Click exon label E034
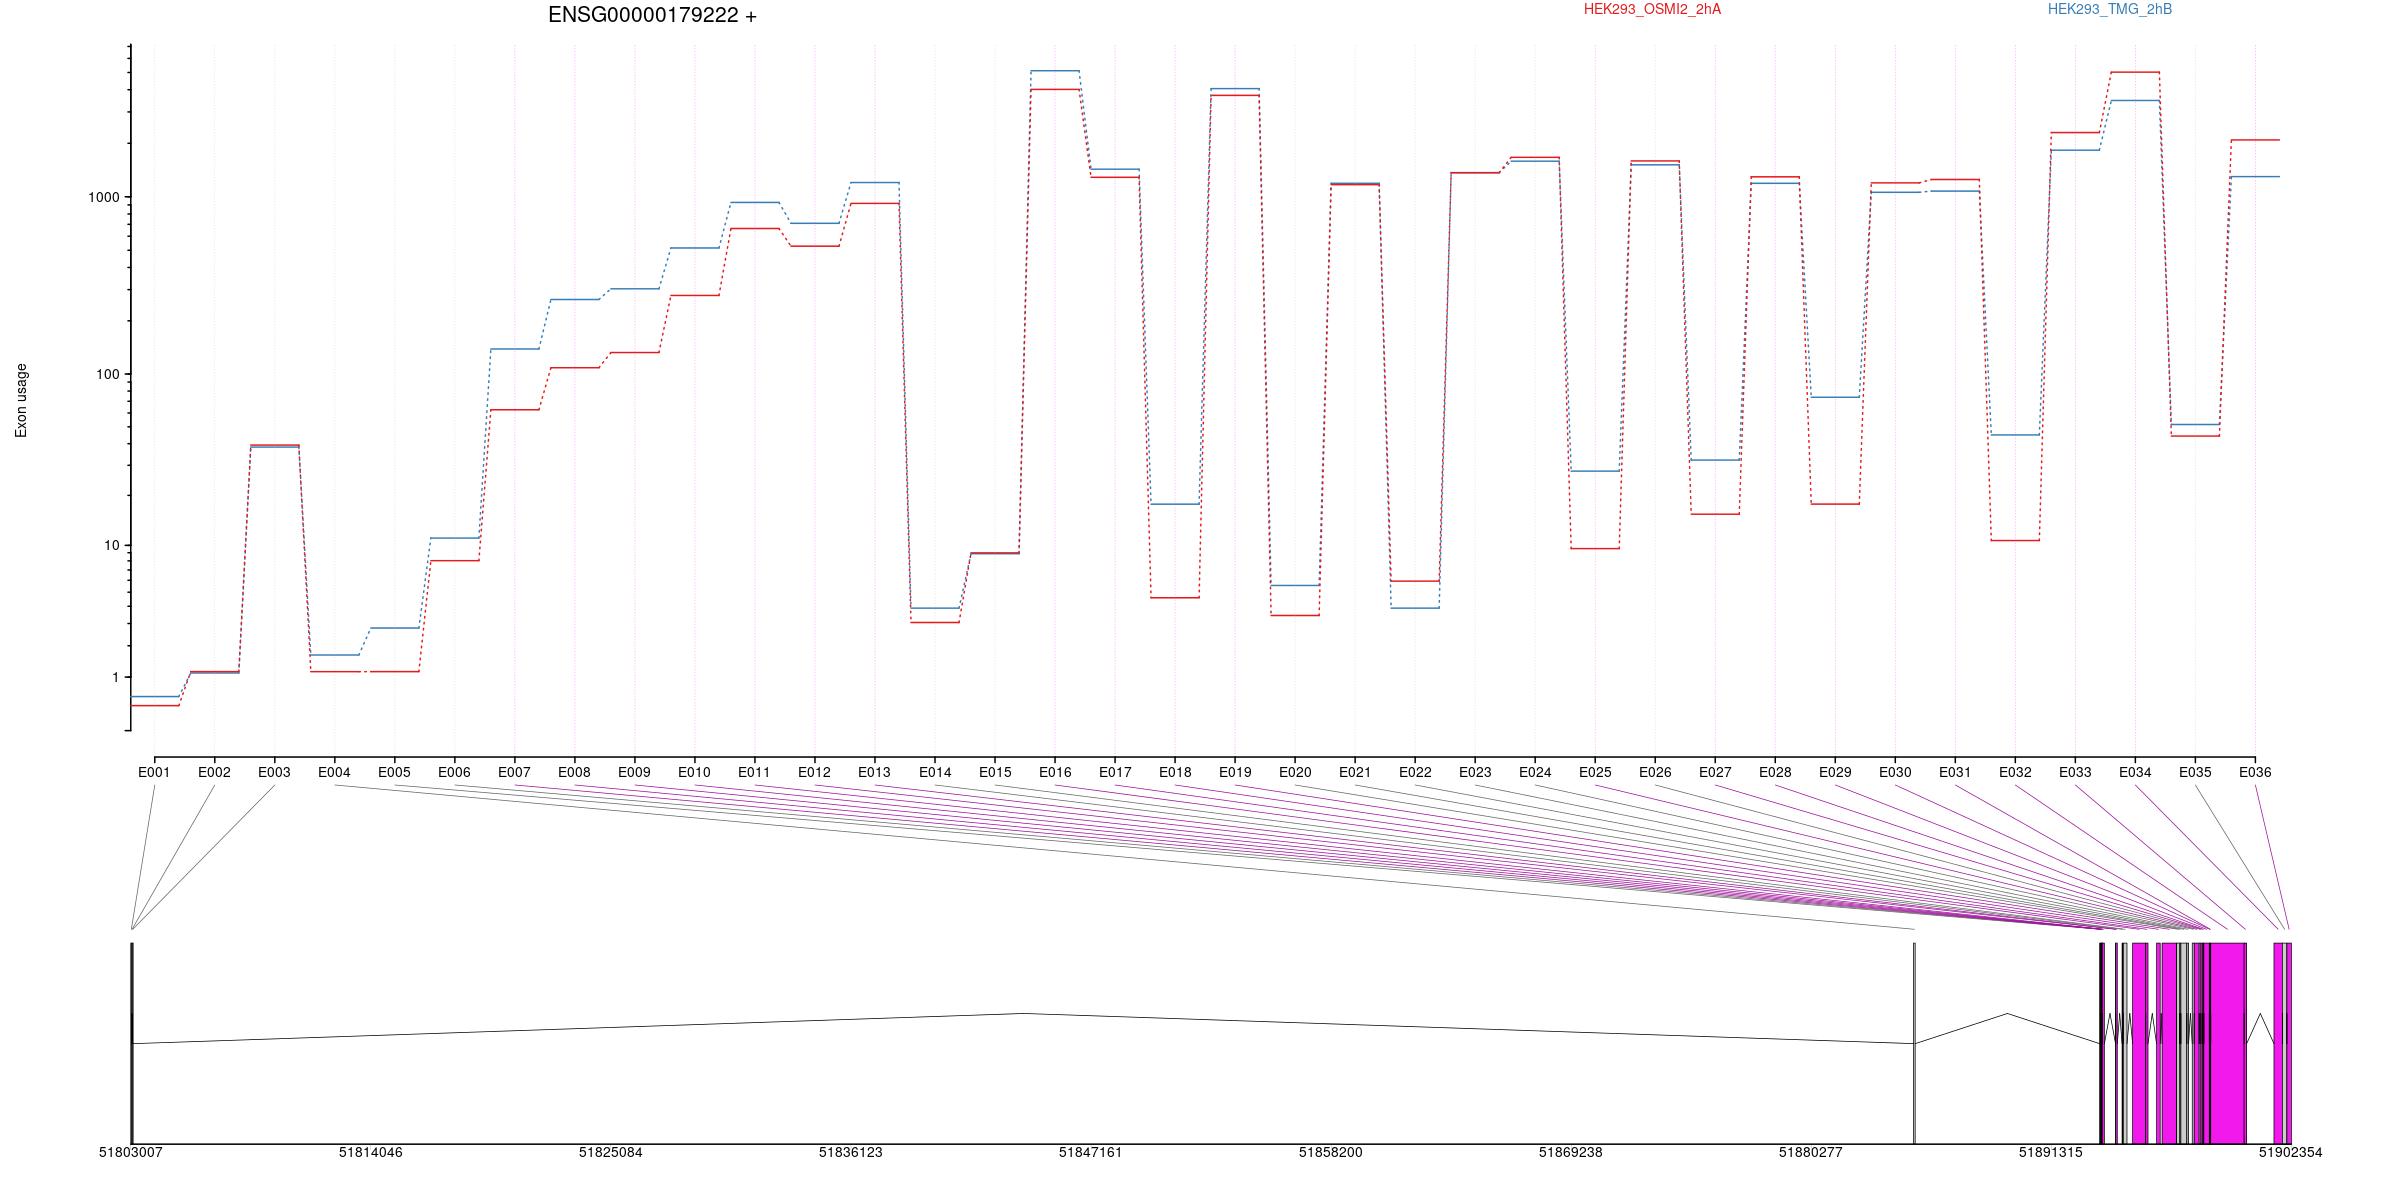Screen dimensions: 2400x1200 coord(2135,772)
